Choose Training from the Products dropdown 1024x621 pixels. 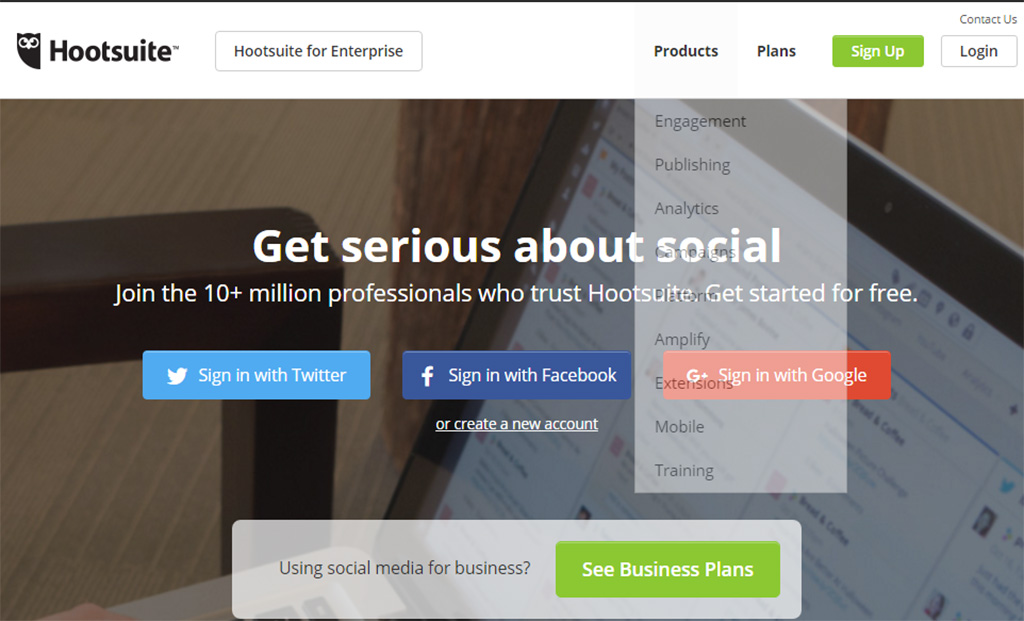pyautogui.click(x=684, y=470)
